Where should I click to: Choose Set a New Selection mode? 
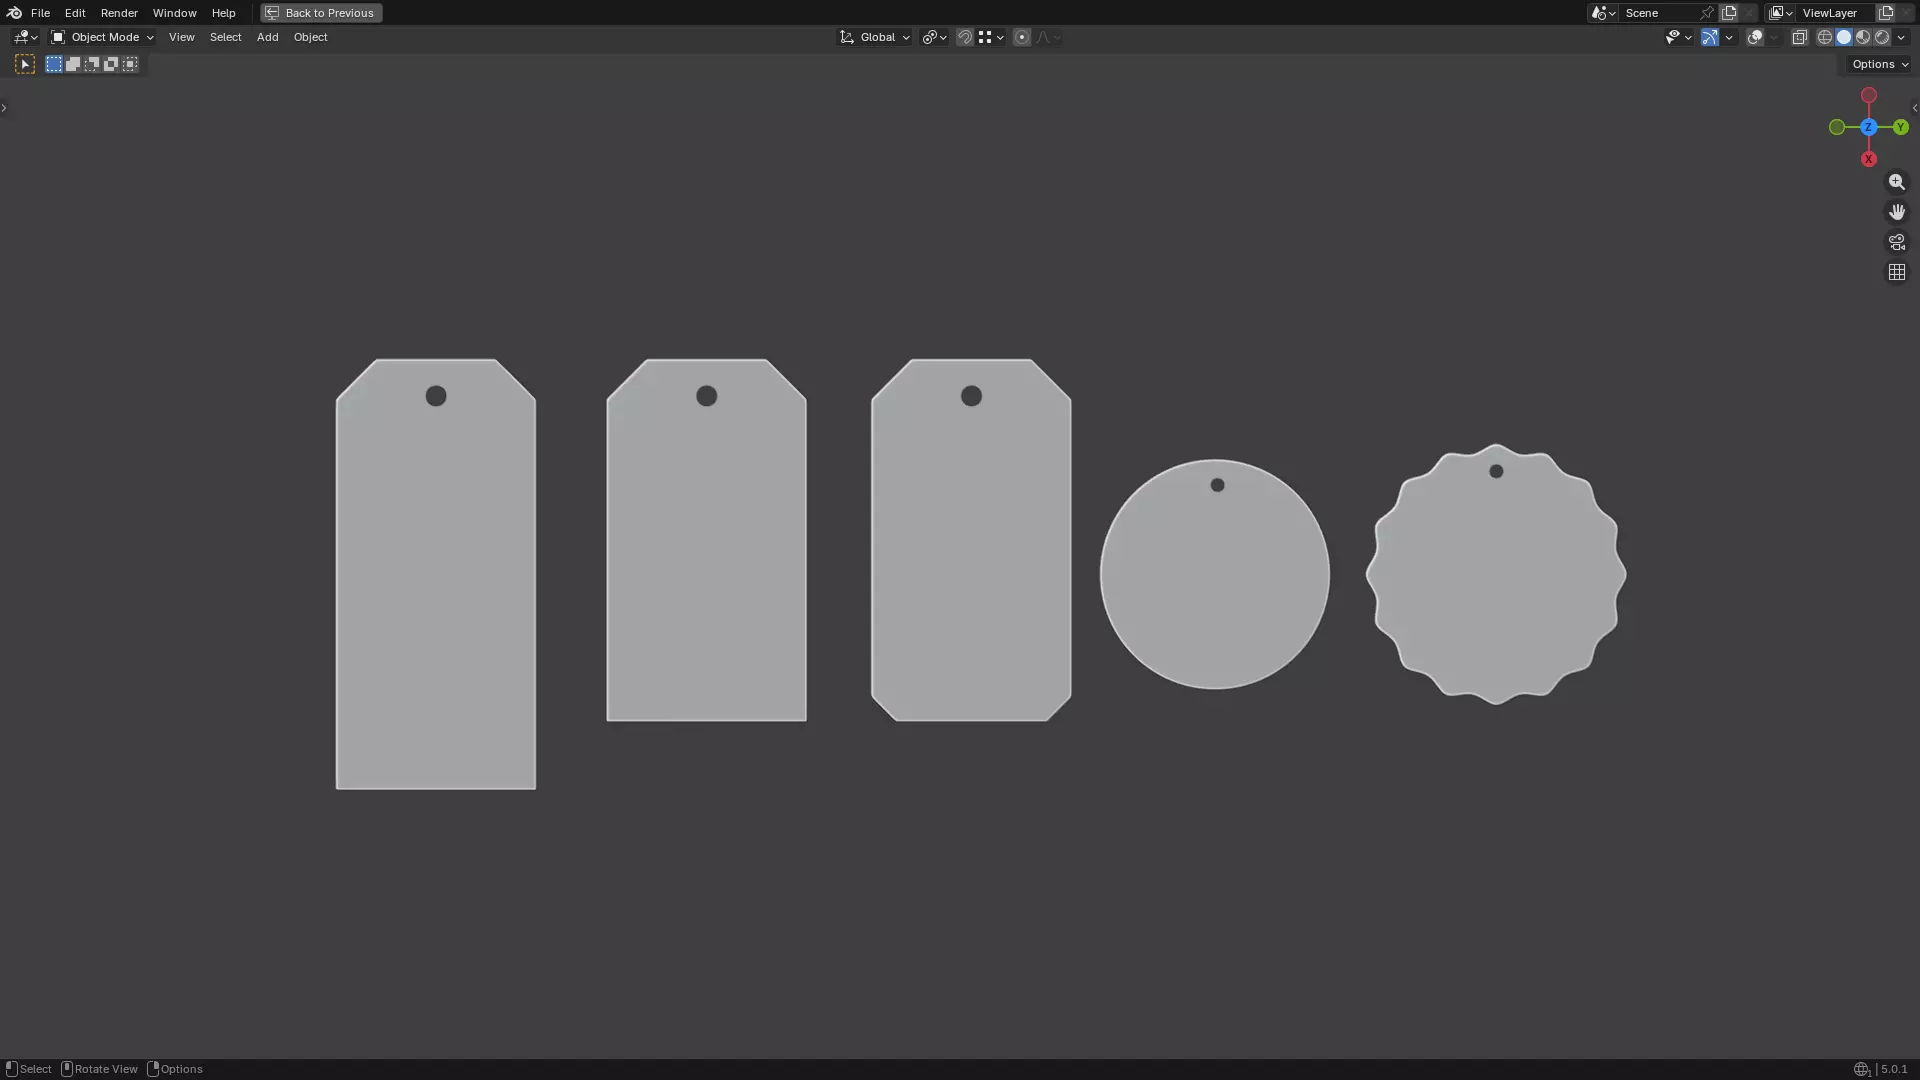54,64
